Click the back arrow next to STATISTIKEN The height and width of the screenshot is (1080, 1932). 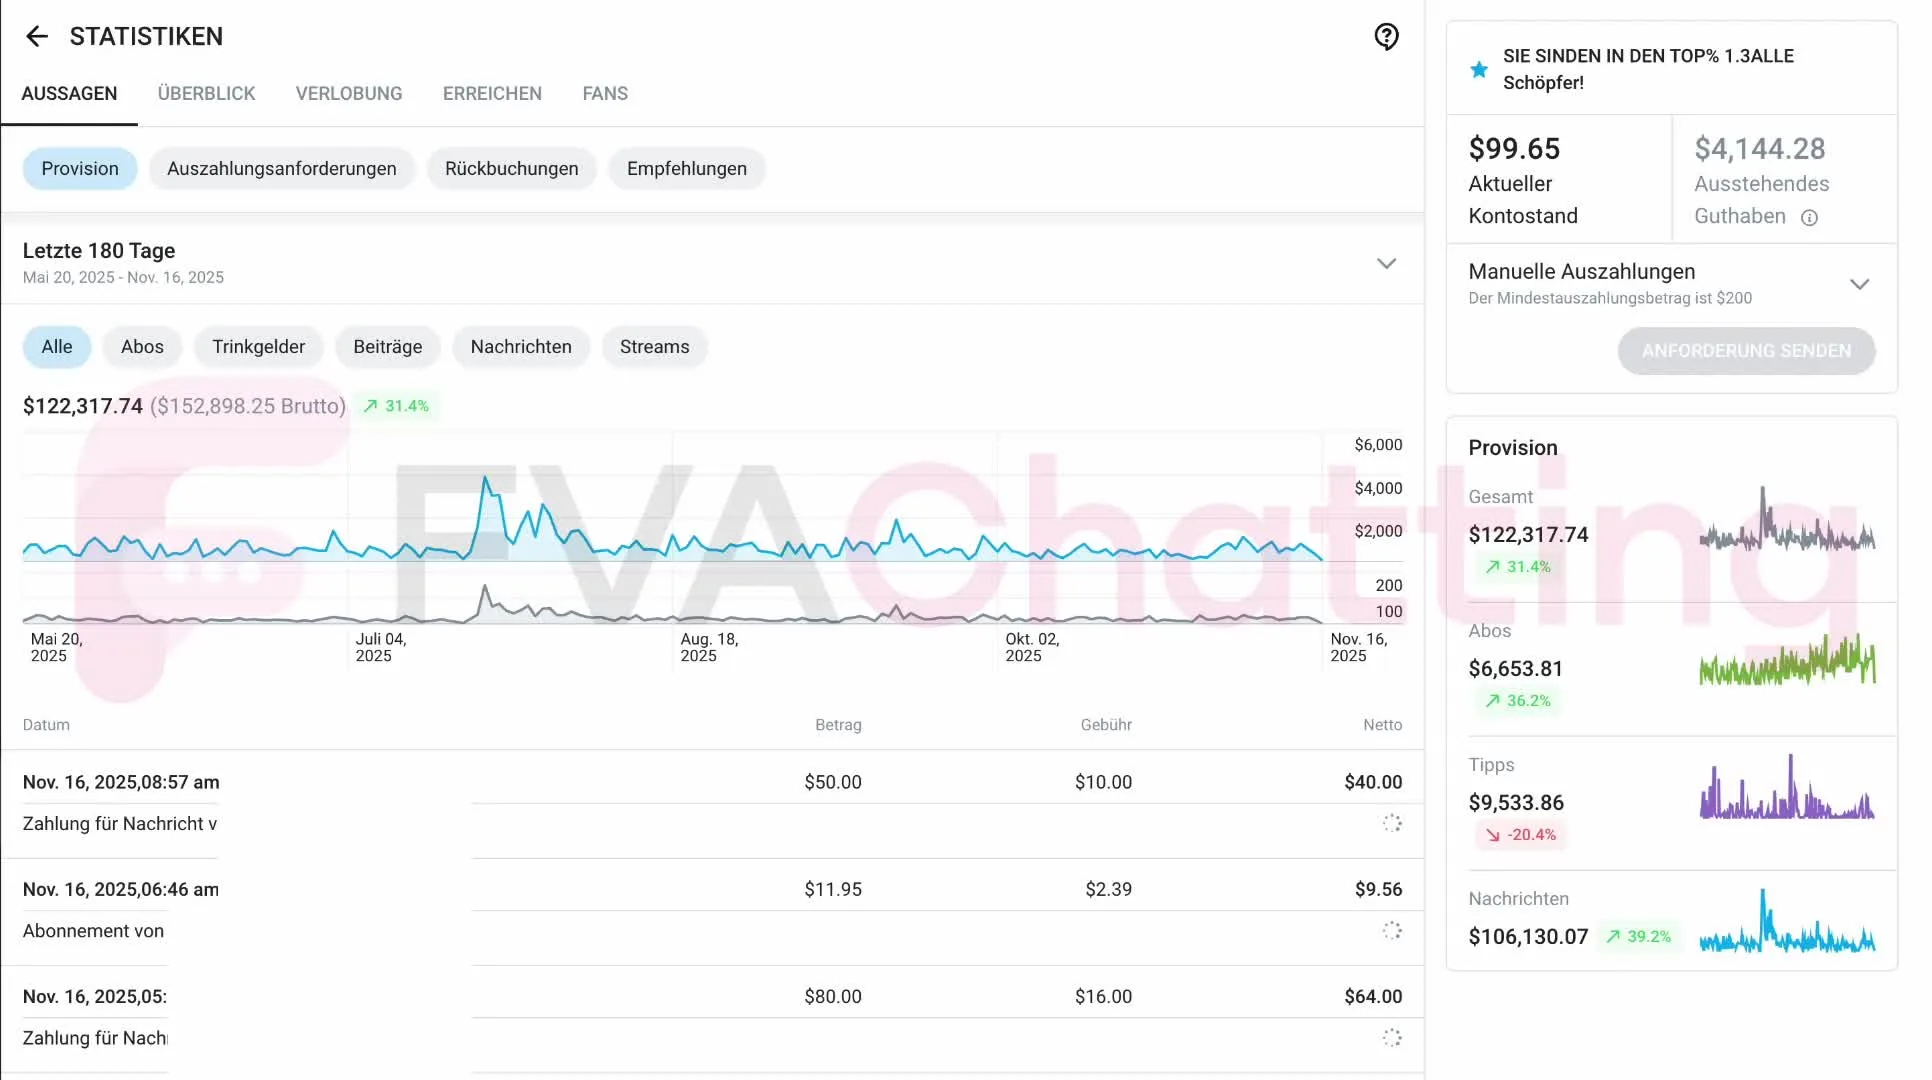tap(37, 37)
